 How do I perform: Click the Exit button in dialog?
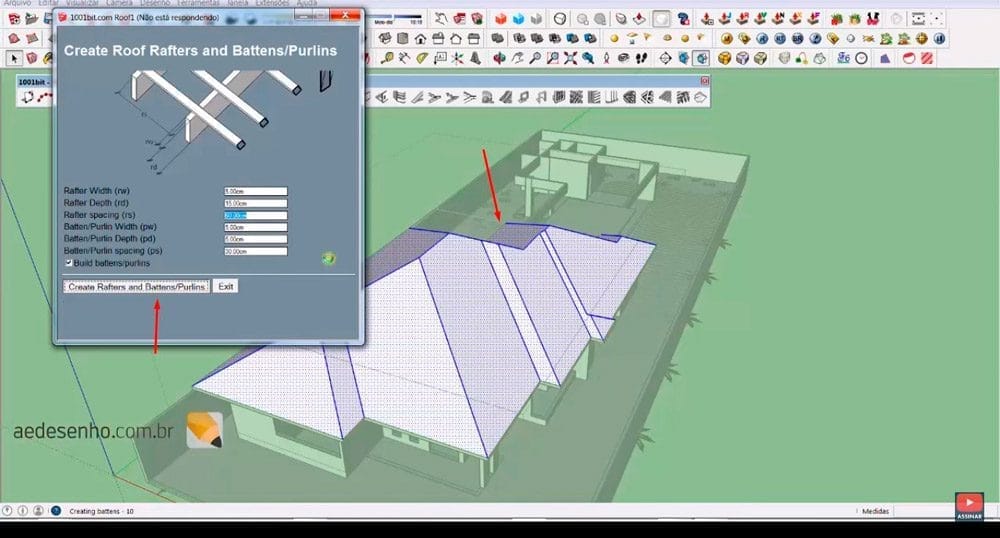pyautogui.click(x=226, y=286)
